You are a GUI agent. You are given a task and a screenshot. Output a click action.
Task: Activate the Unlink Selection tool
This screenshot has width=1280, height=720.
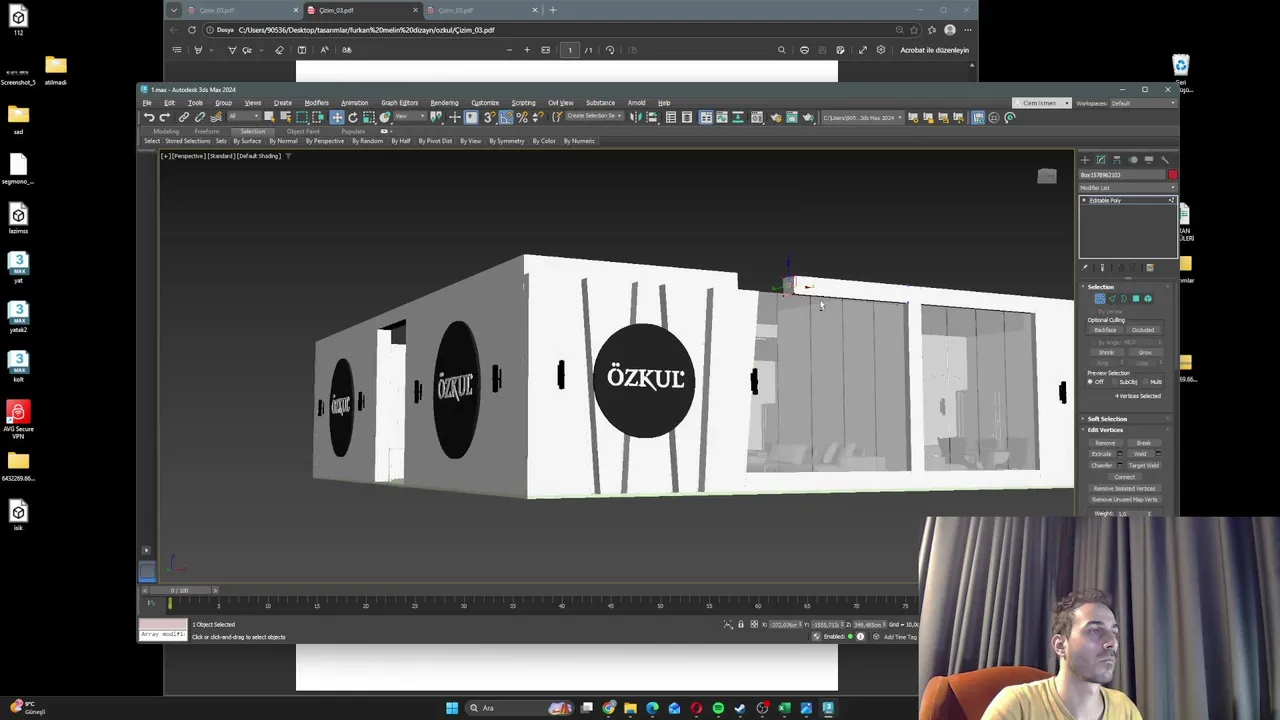tap(200, 117)
